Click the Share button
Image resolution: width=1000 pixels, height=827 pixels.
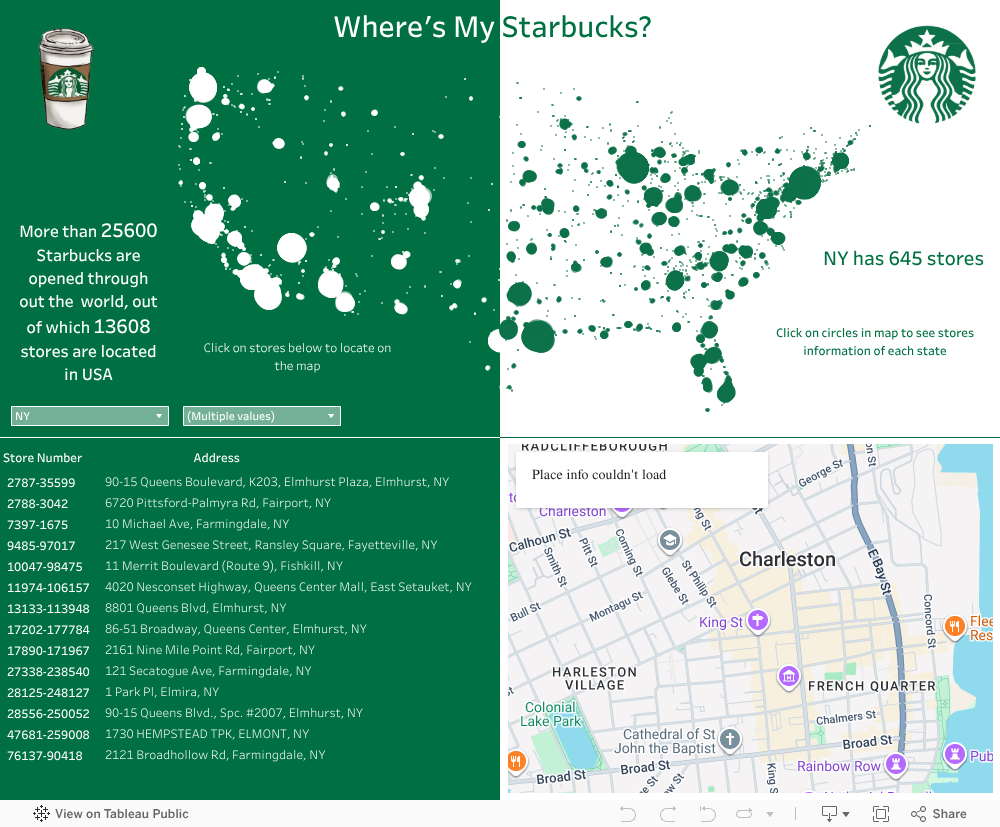[938, 814]
